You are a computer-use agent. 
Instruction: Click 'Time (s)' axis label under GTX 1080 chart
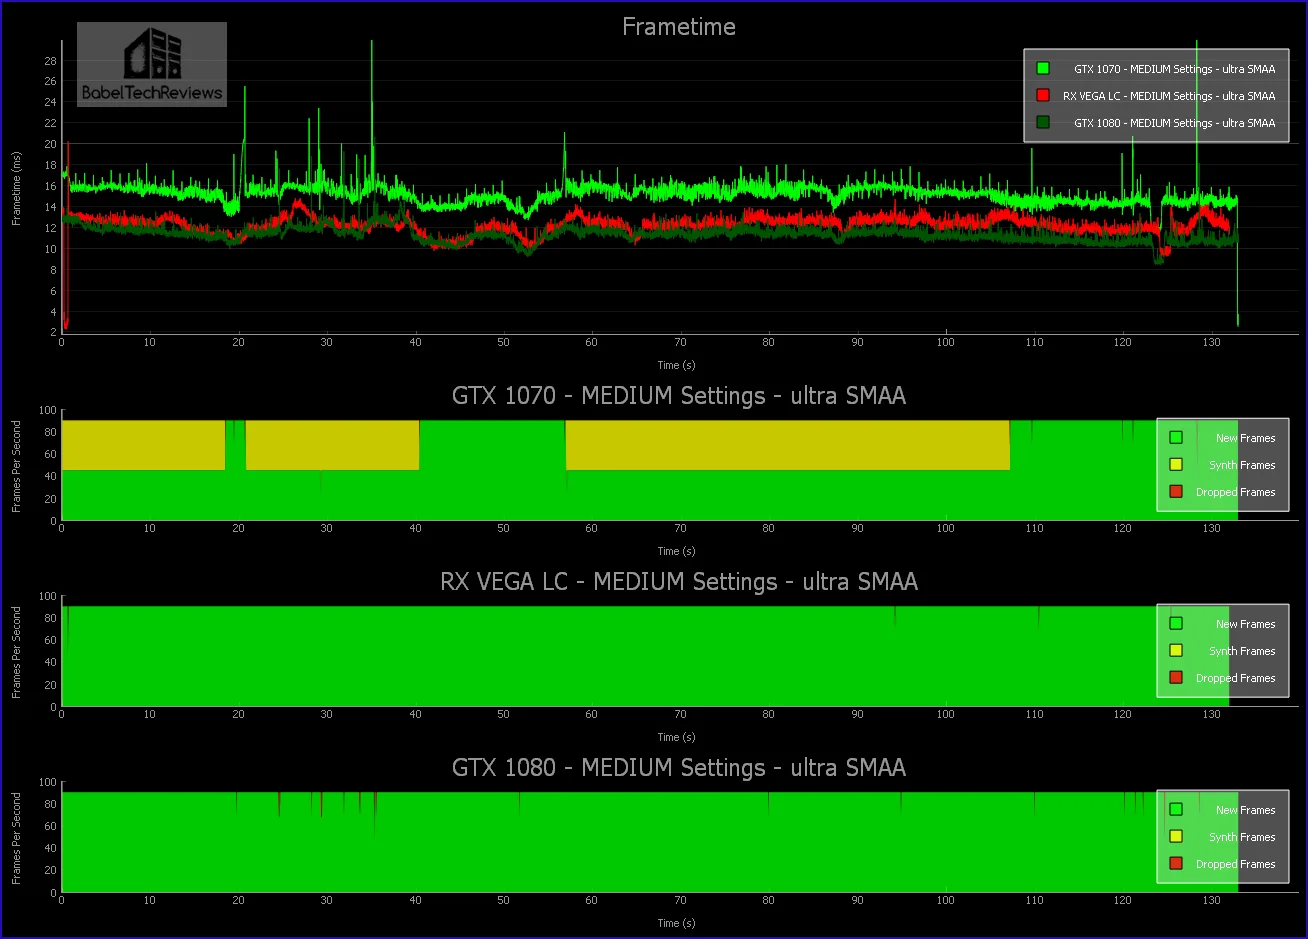tap(676, 923)
